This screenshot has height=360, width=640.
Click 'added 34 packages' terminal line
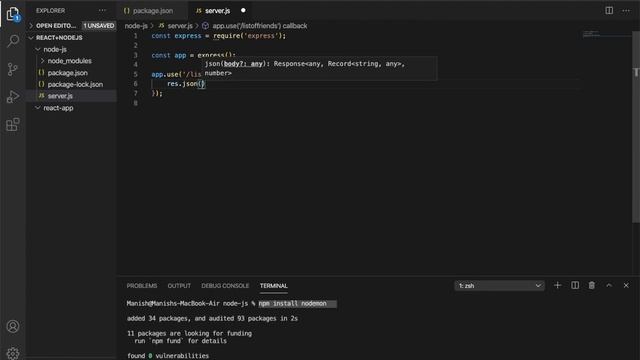[212, 318]
